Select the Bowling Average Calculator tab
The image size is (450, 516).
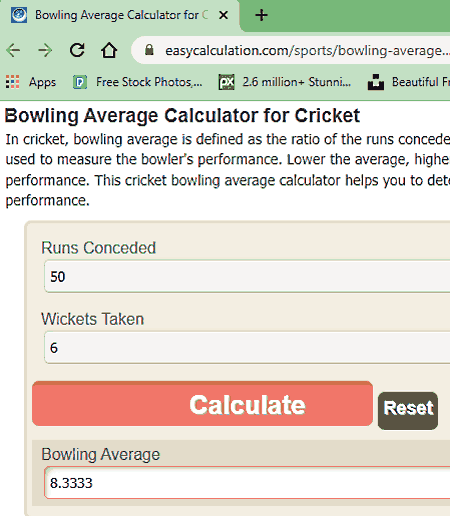[120, 16]
